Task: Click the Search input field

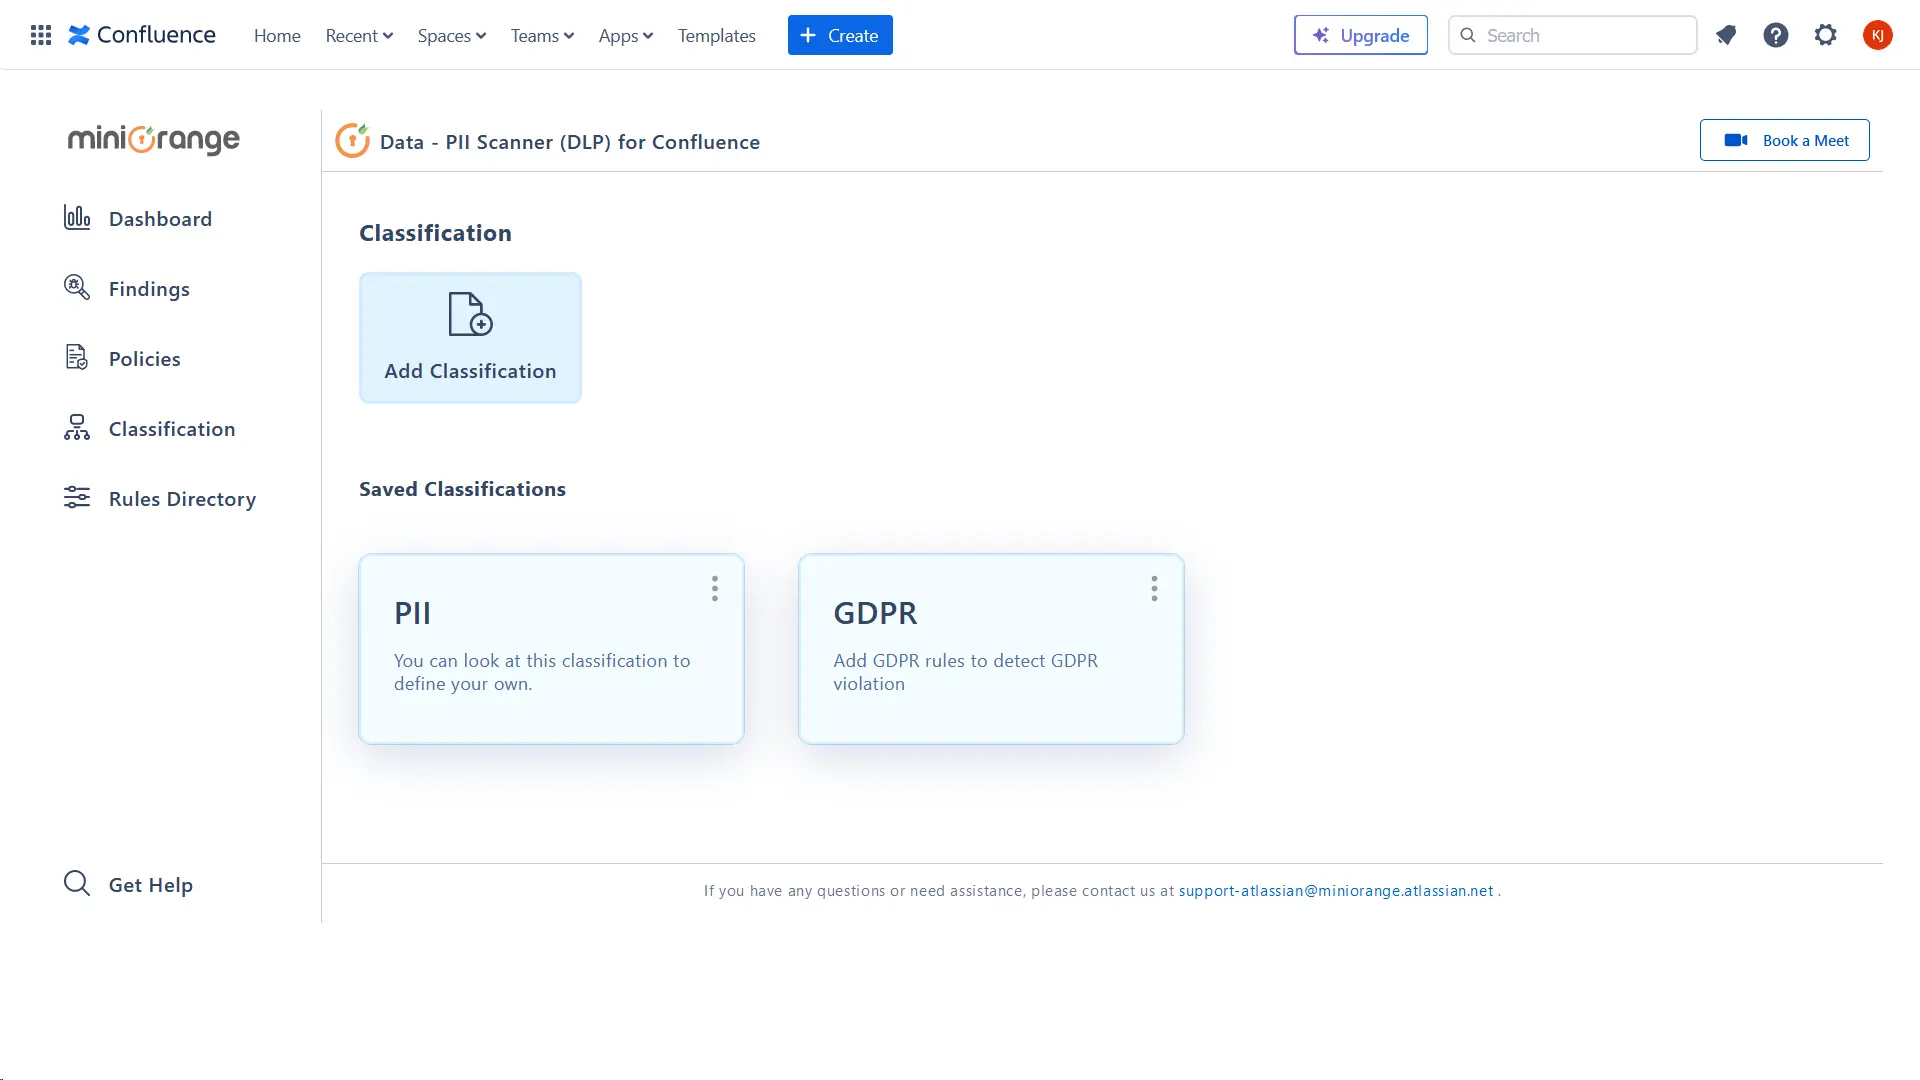Action: coord(1585,35)
